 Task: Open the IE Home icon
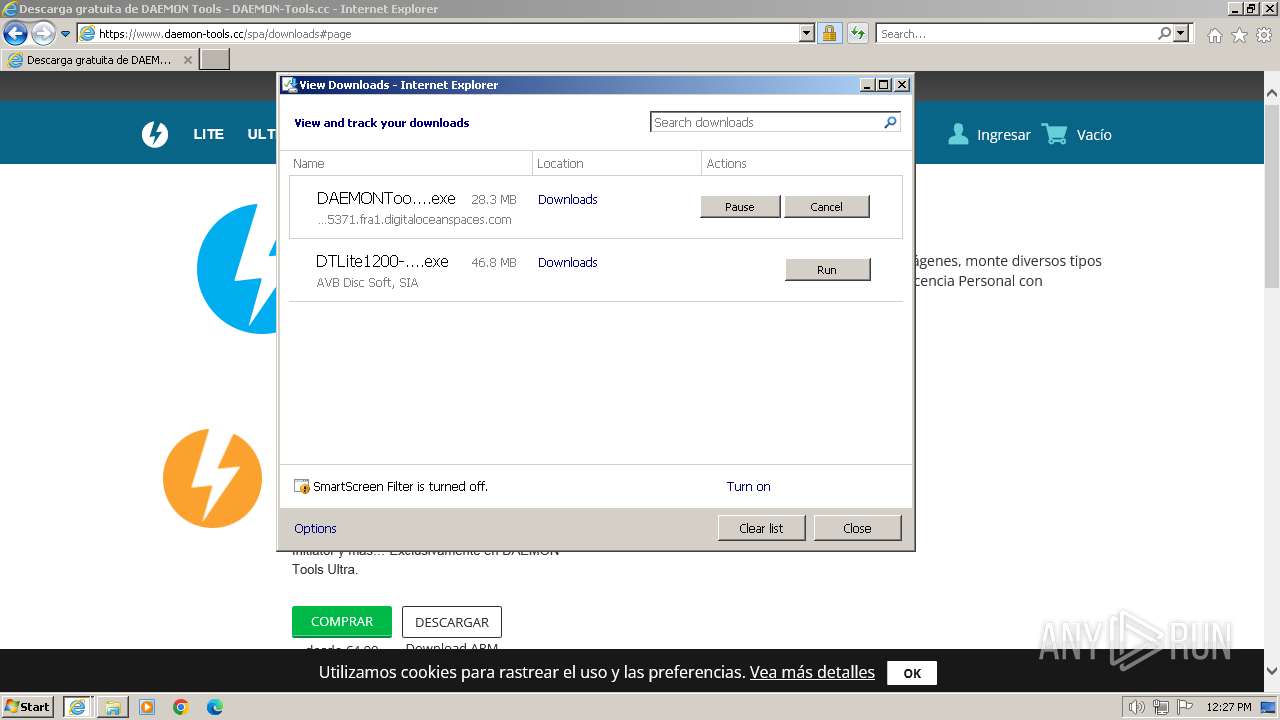pyautogui.click(x=1214, y=35)
